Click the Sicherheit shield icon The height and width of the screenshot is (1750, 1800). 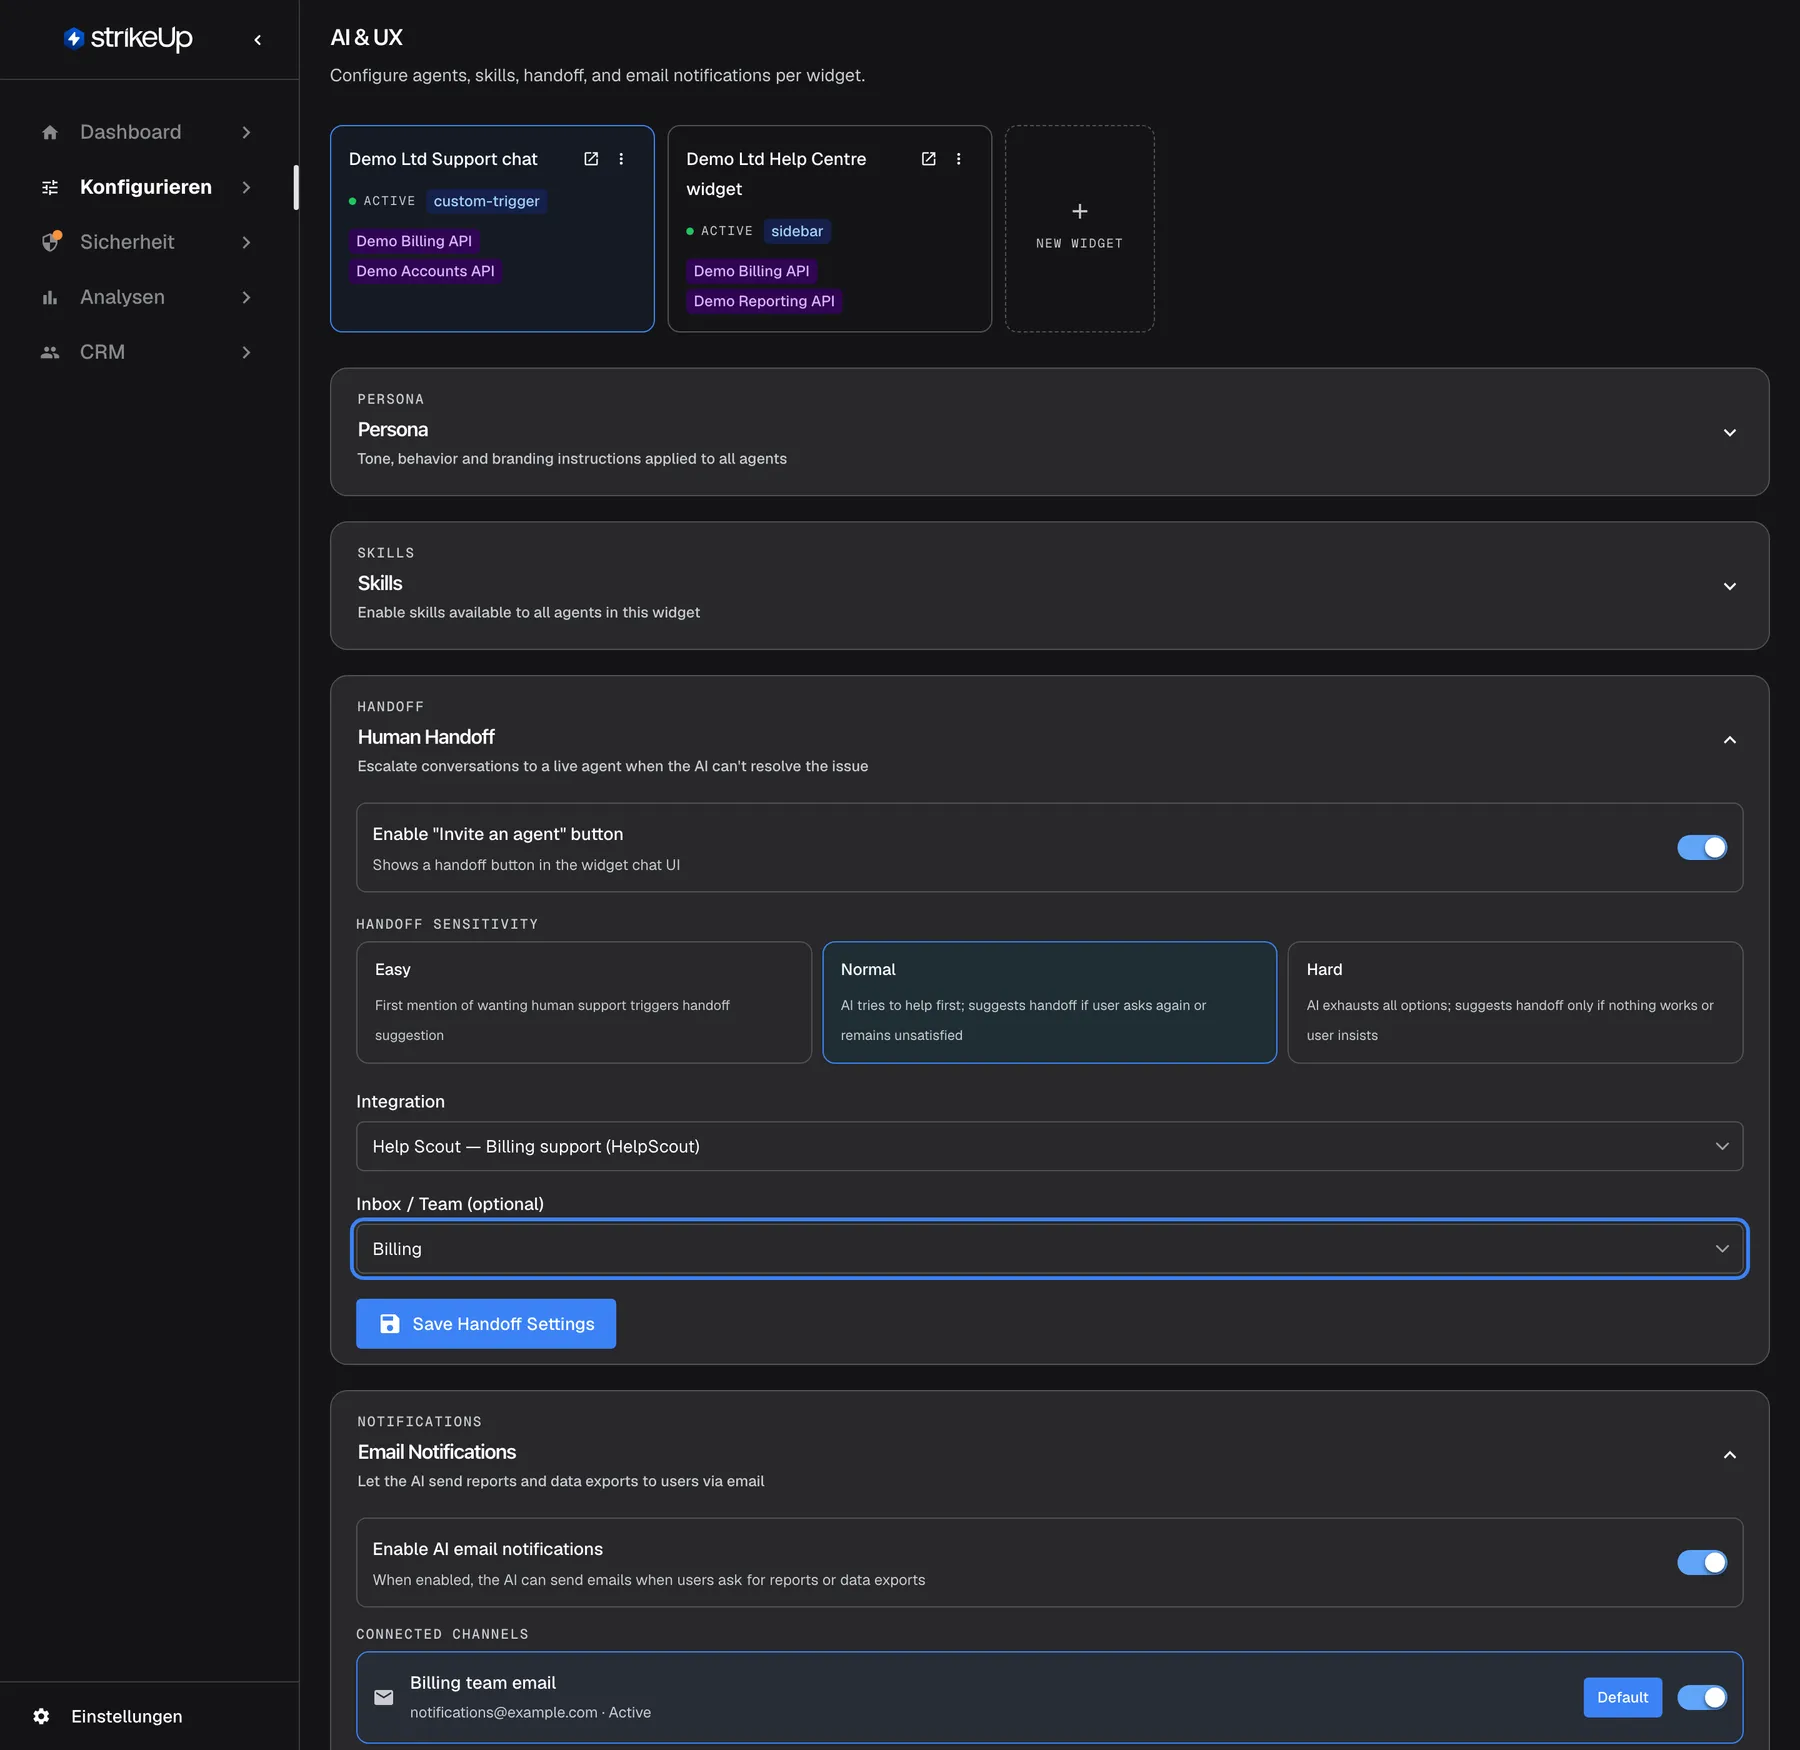51,242
